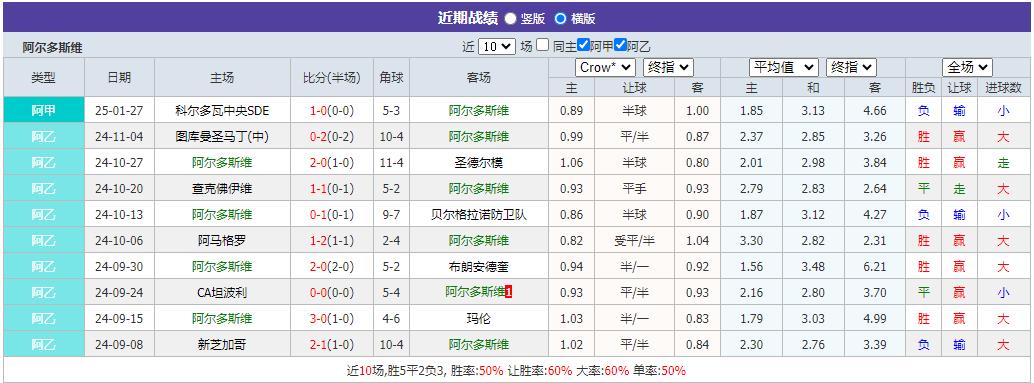Click the away odds value 6.21
Screen dimensions: 1034x383
874,267
